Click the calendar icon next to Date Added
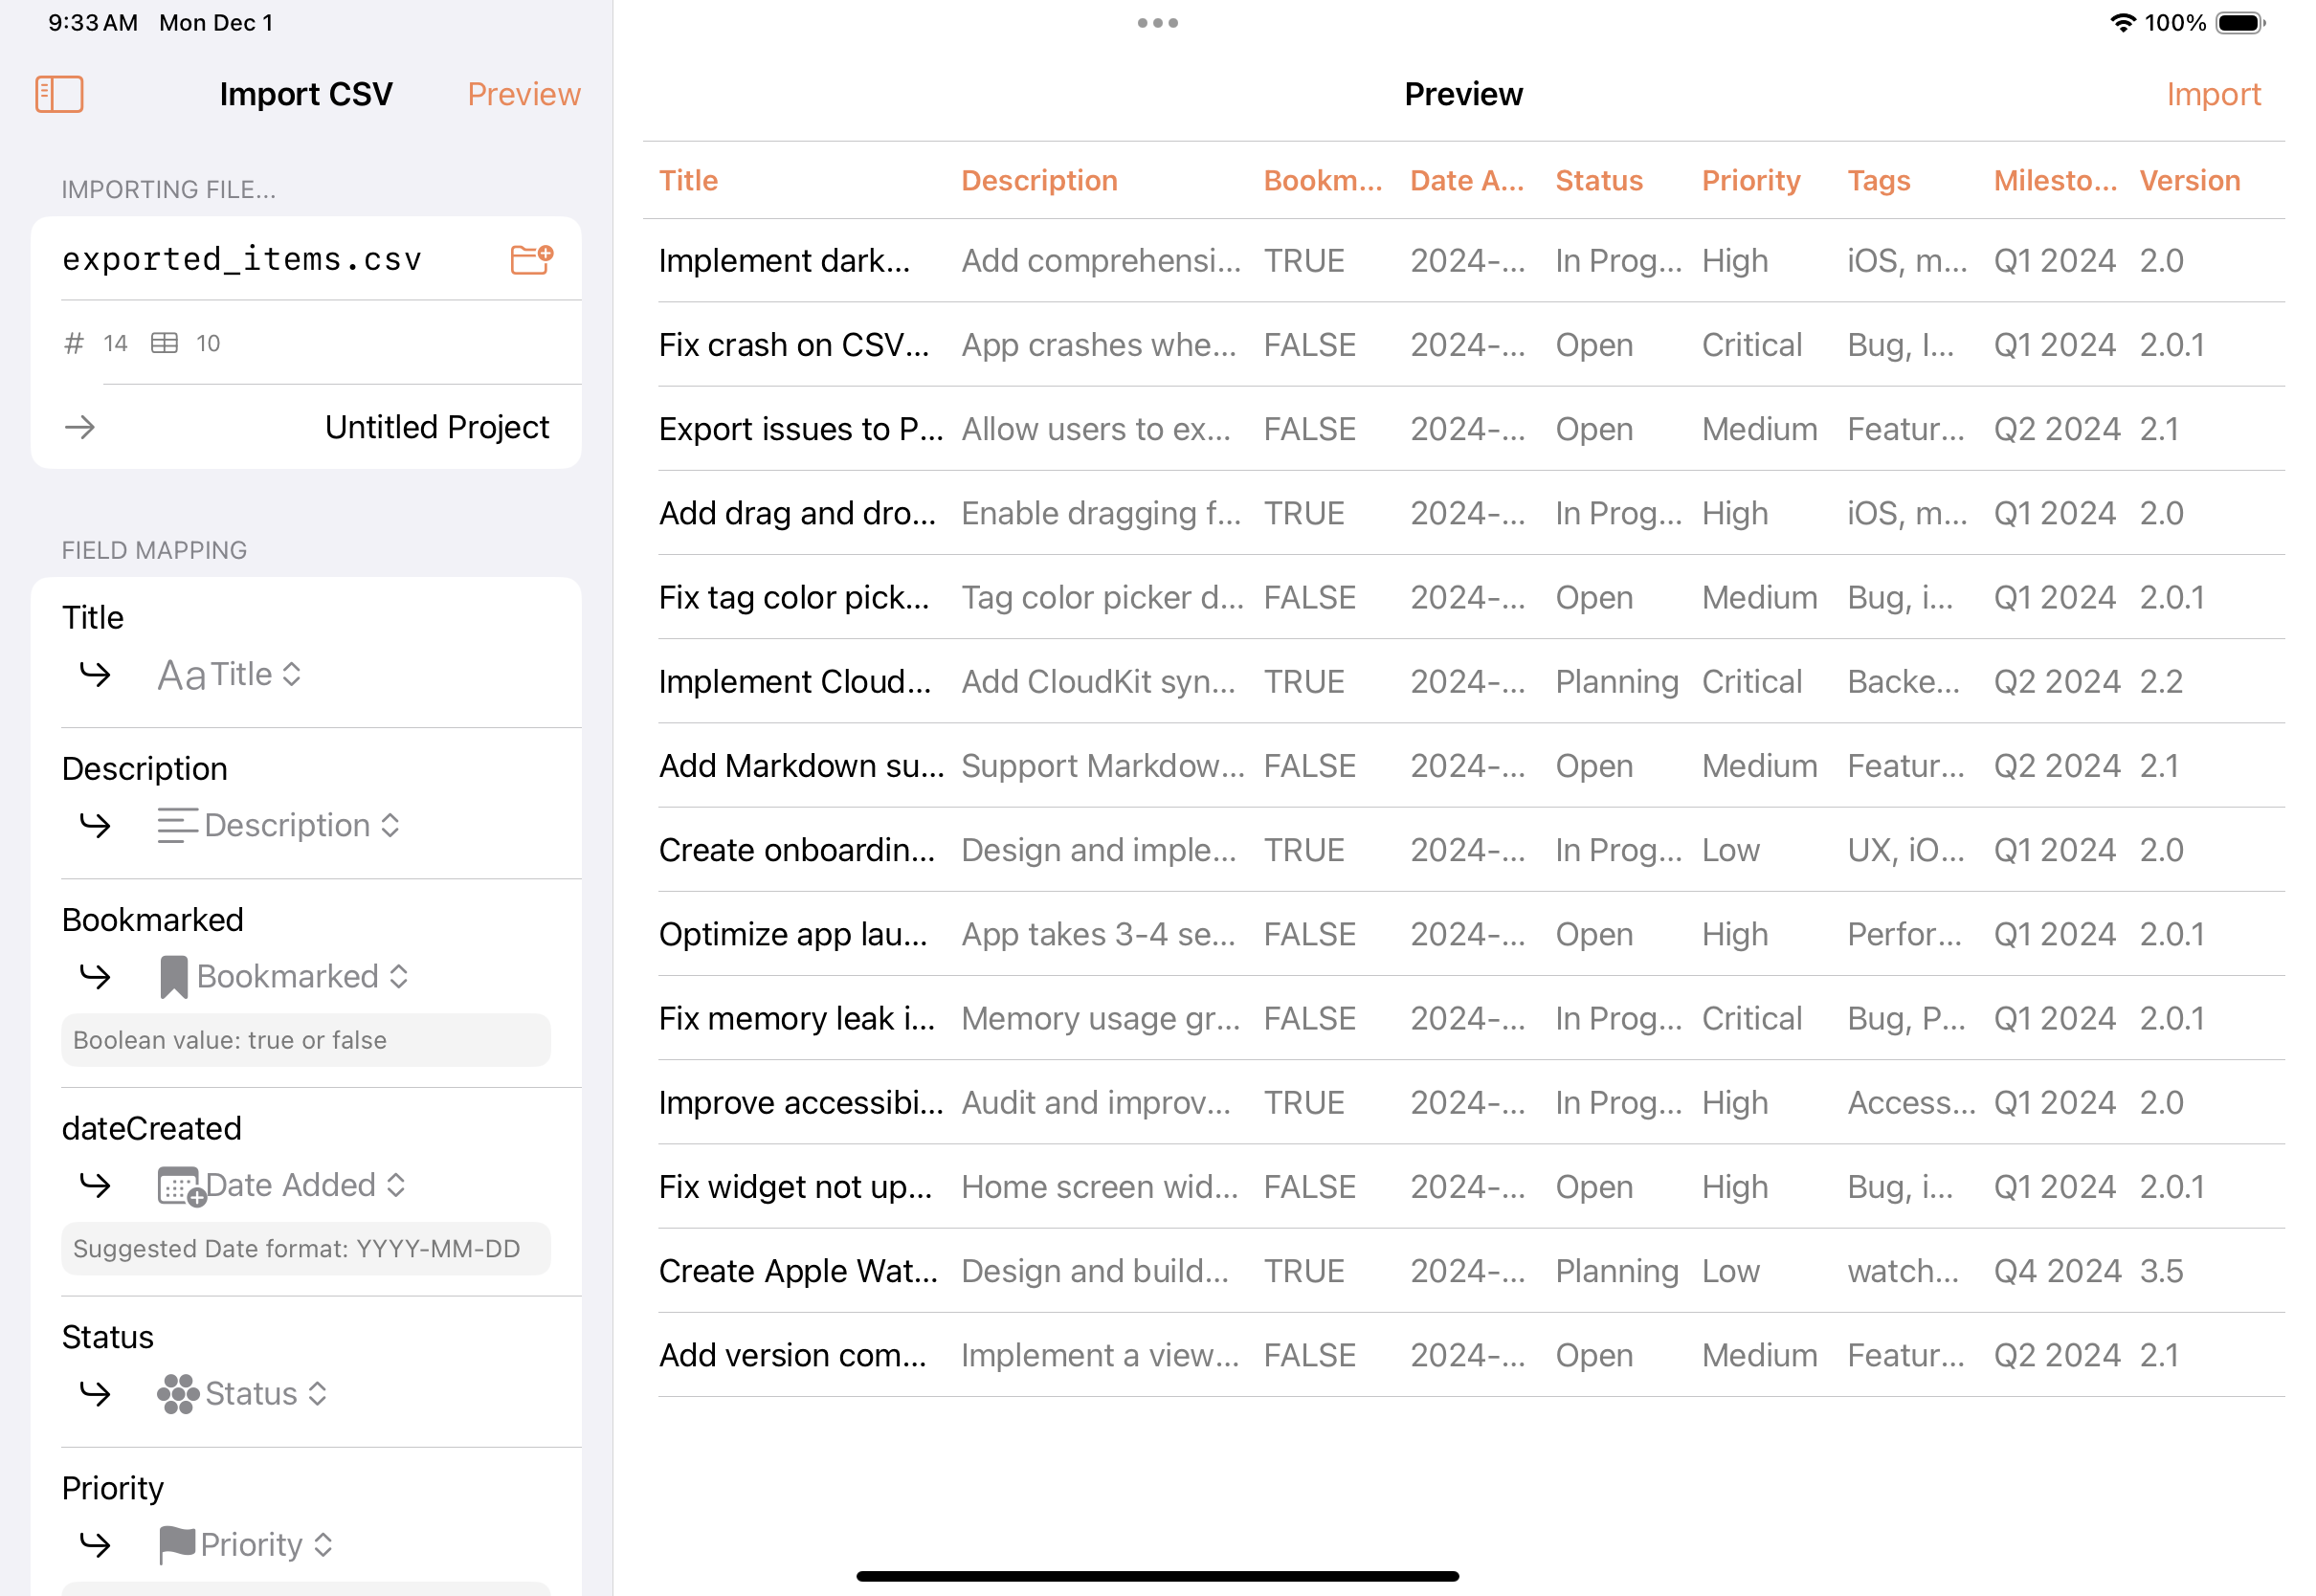2316x1596 pixels. (180, 1186)
